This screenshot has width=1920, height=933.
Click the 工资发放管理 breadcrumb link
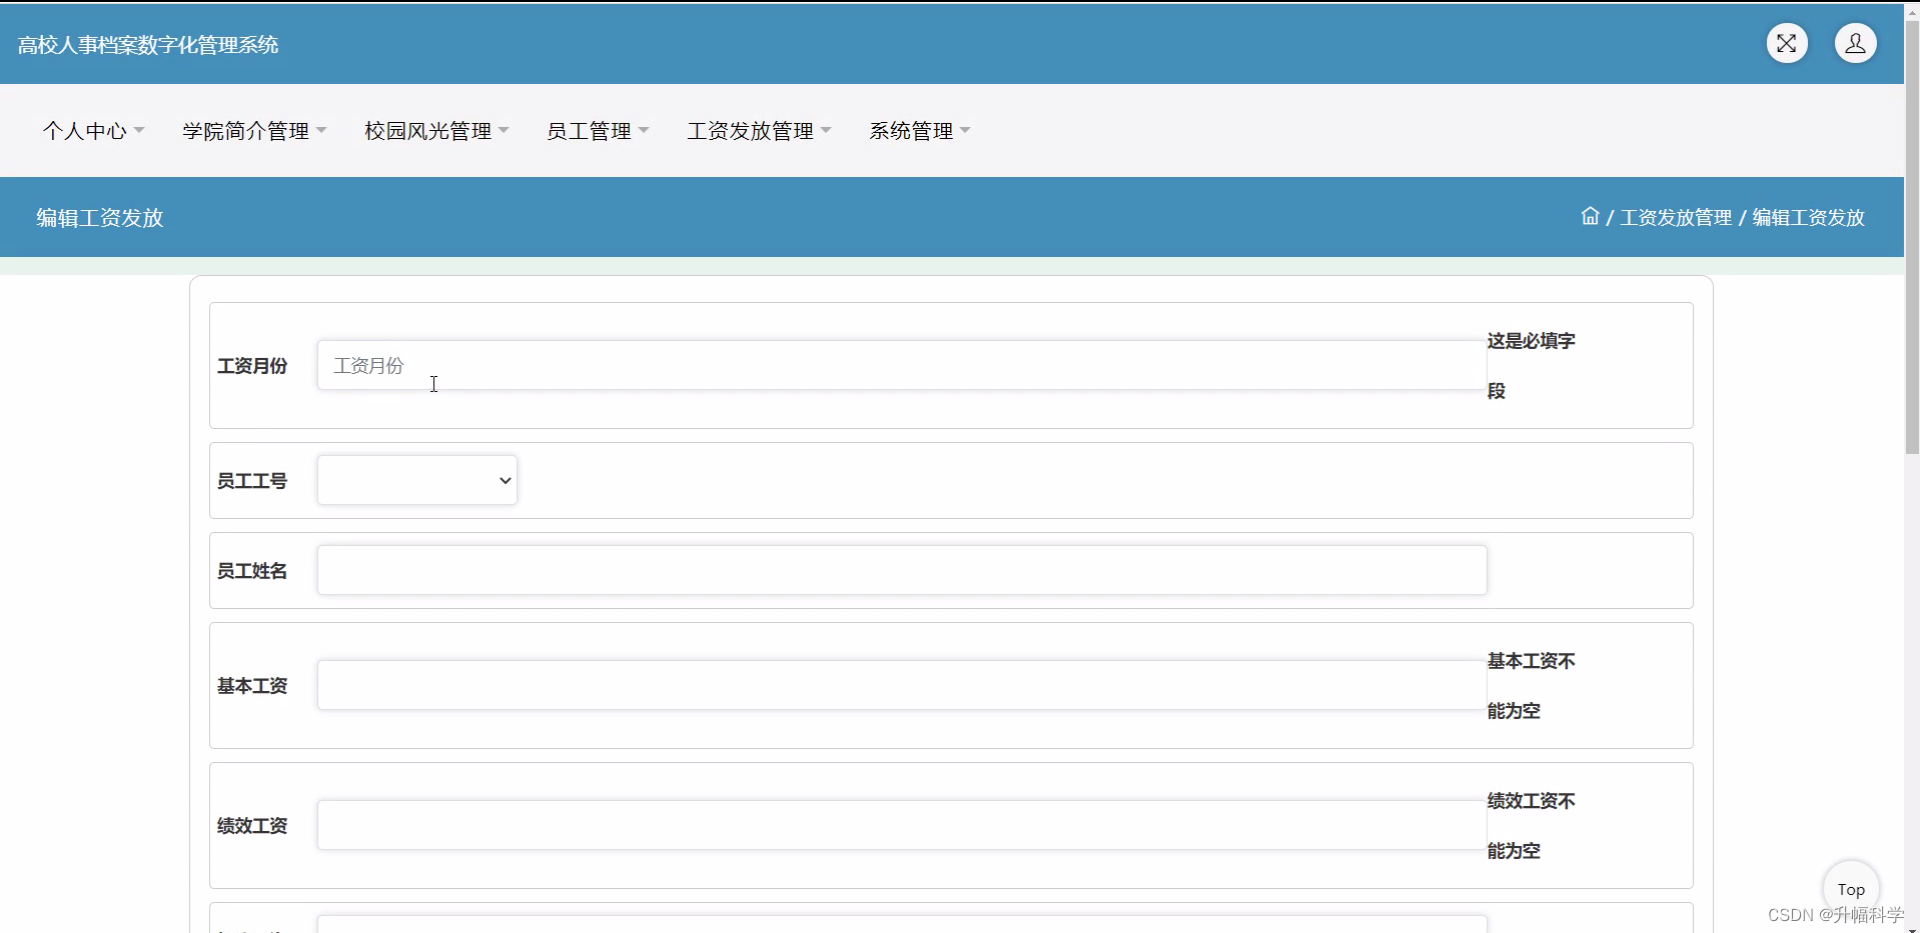point(1676,217)
